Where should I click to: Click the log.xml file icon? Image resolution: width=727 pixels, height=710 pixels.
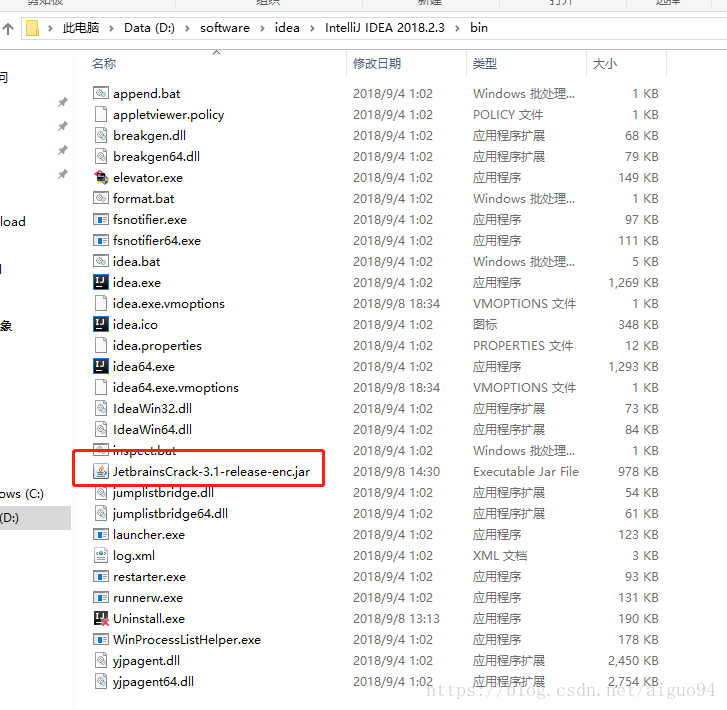point(101,555)
